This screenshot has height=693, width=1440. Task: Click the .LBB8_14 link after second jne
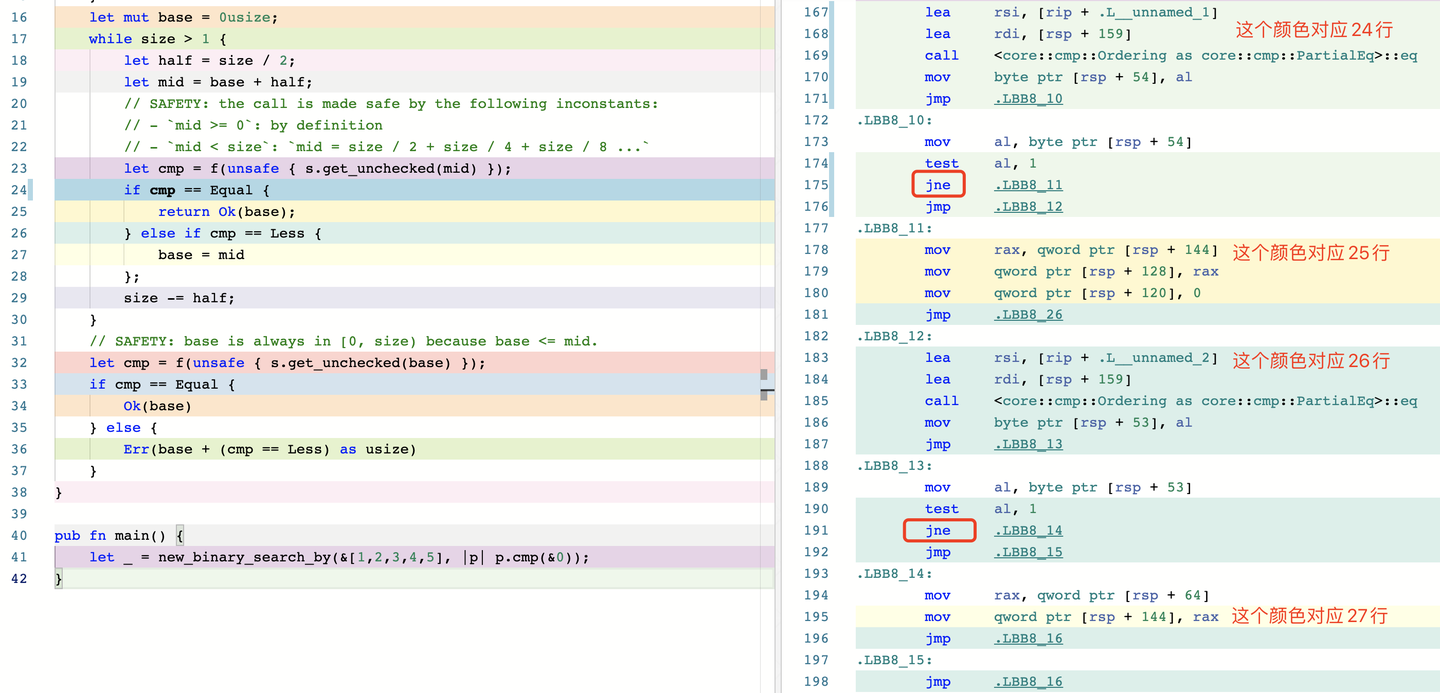click(x=1028, y=531)
